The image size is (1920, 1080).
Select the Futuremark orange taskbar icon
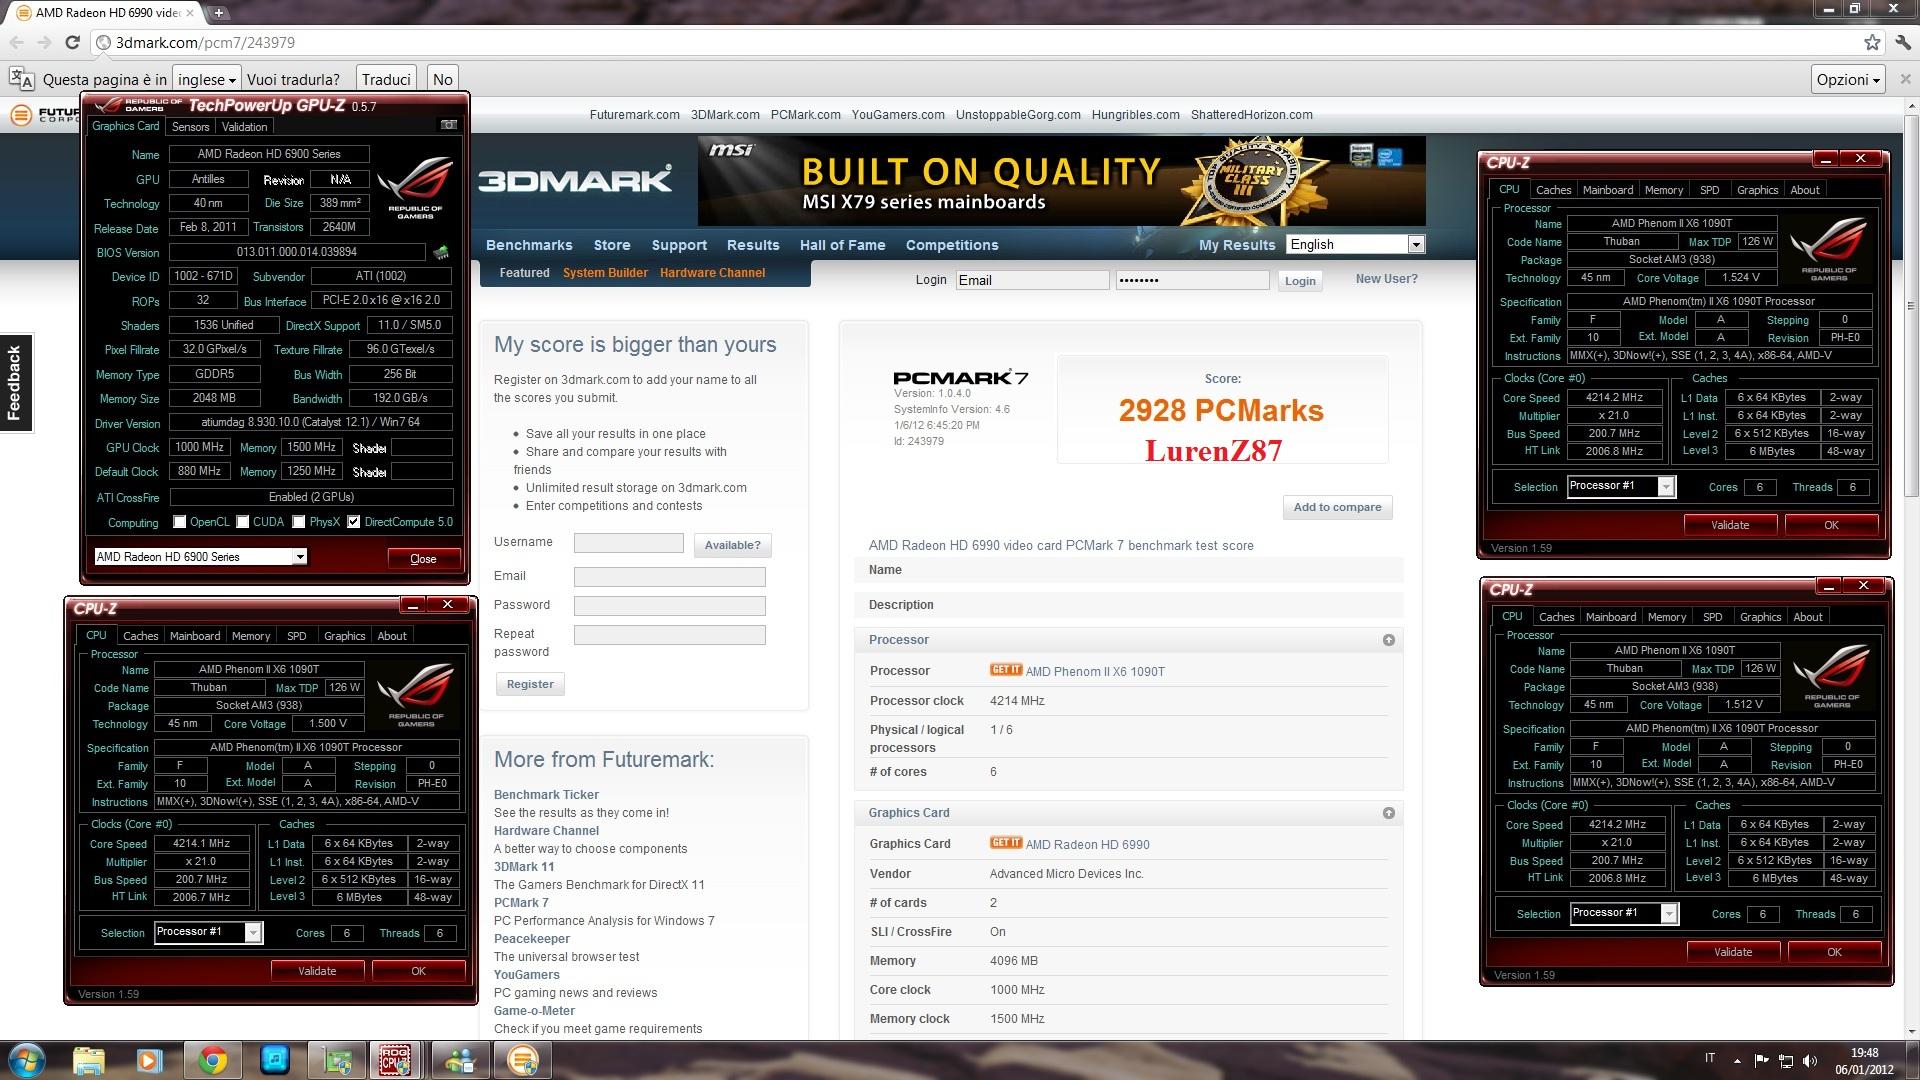pyautogui.click(x=522, y=1060)
